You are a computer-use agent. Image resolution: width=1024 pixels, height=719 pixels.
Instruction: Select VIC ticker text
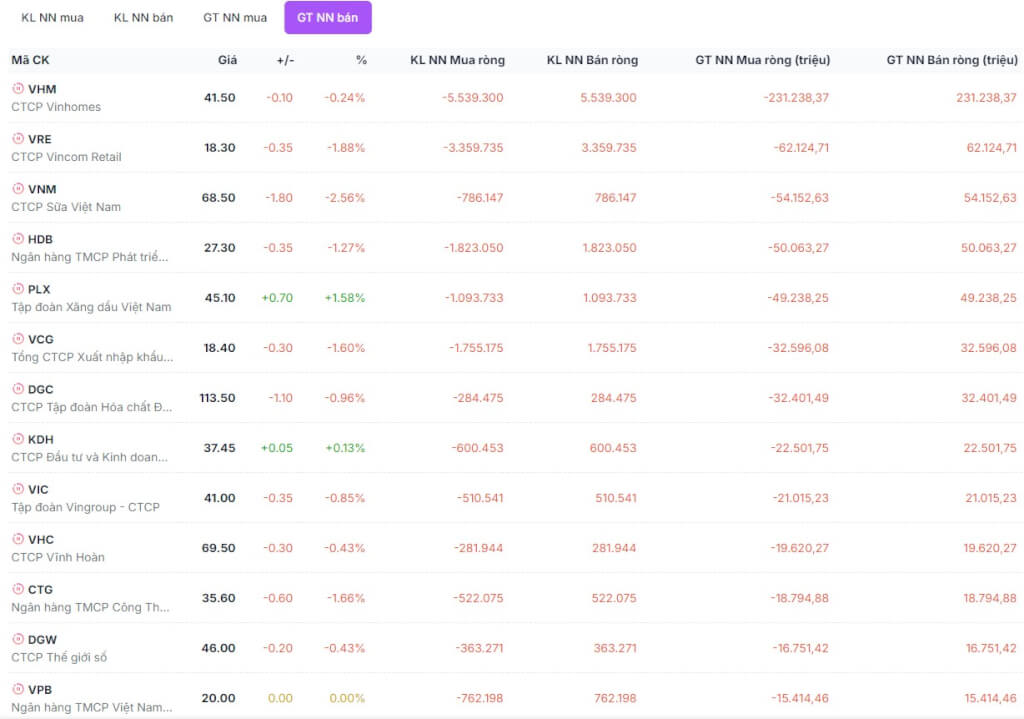pos(38,490)
